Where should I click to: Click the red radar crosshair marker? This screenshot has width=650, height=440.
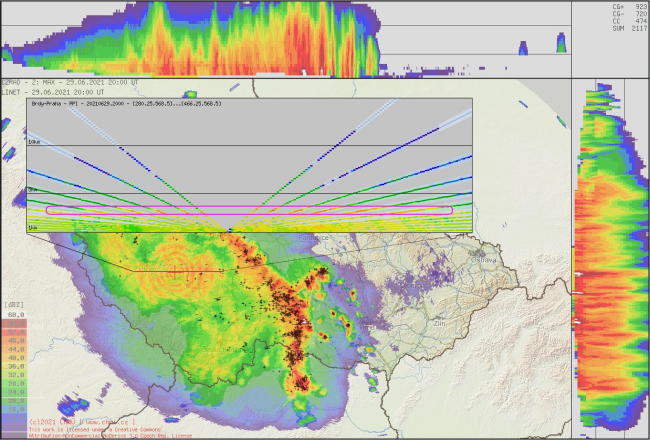pos(176,271)
